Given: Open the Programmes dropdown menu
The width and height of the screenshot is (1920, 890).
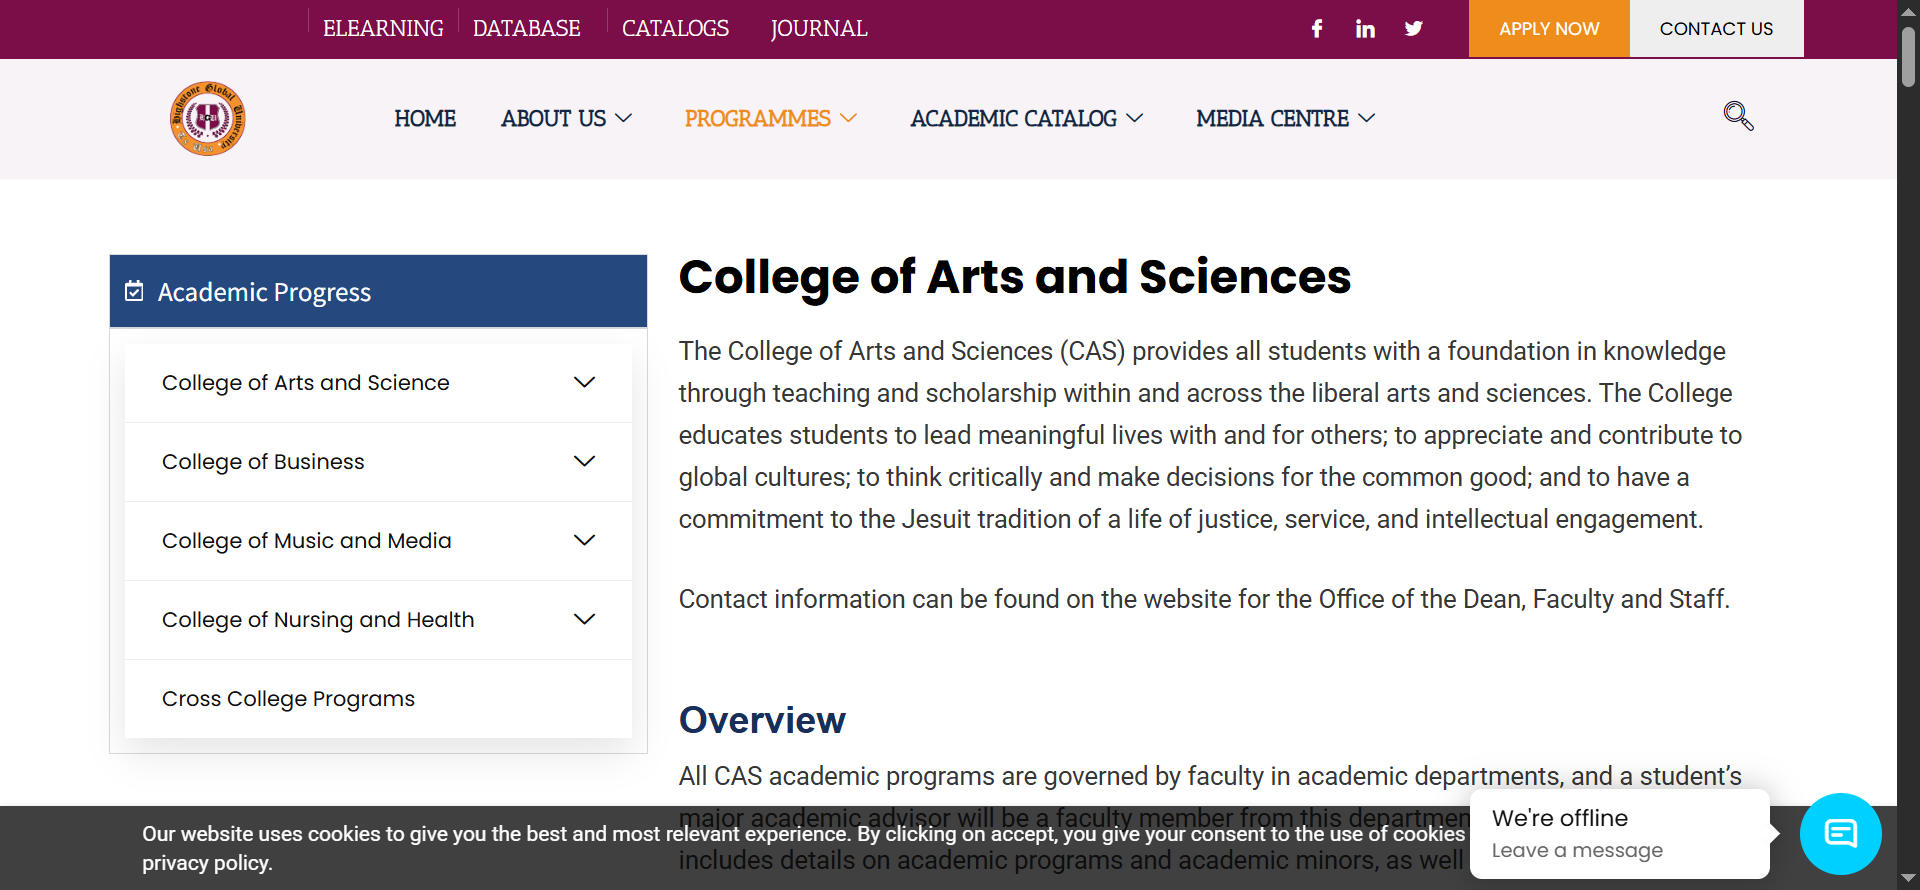Looking at the screenshot, I should point(770,119).
